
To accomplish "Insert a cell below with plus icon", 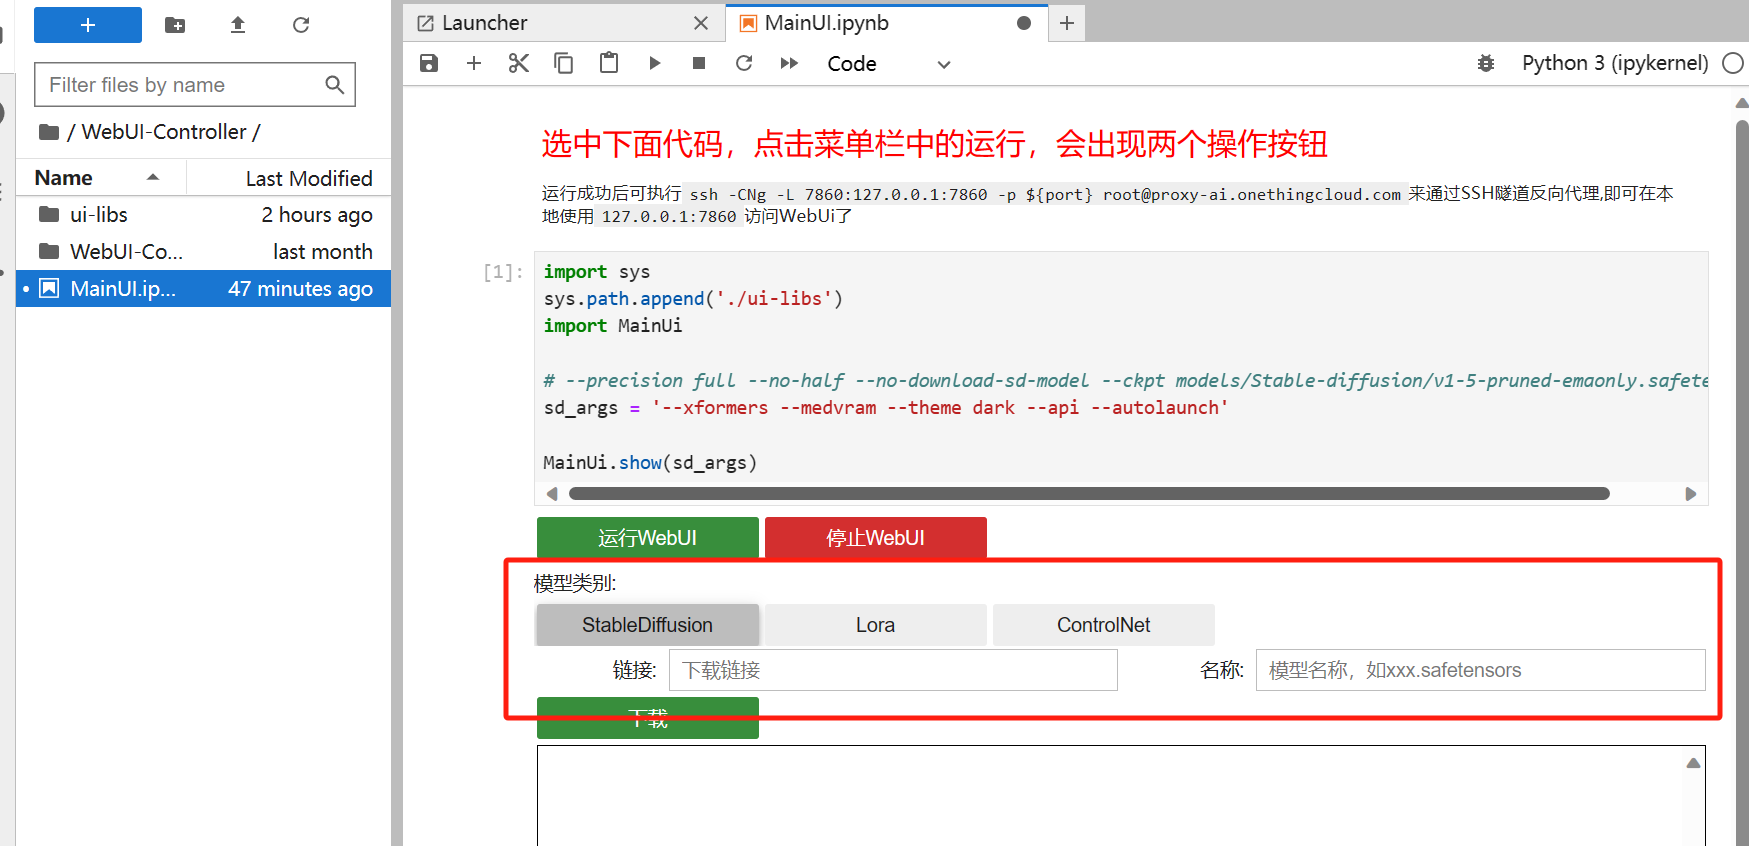I will pyautogui.click(x=474, y=64).
